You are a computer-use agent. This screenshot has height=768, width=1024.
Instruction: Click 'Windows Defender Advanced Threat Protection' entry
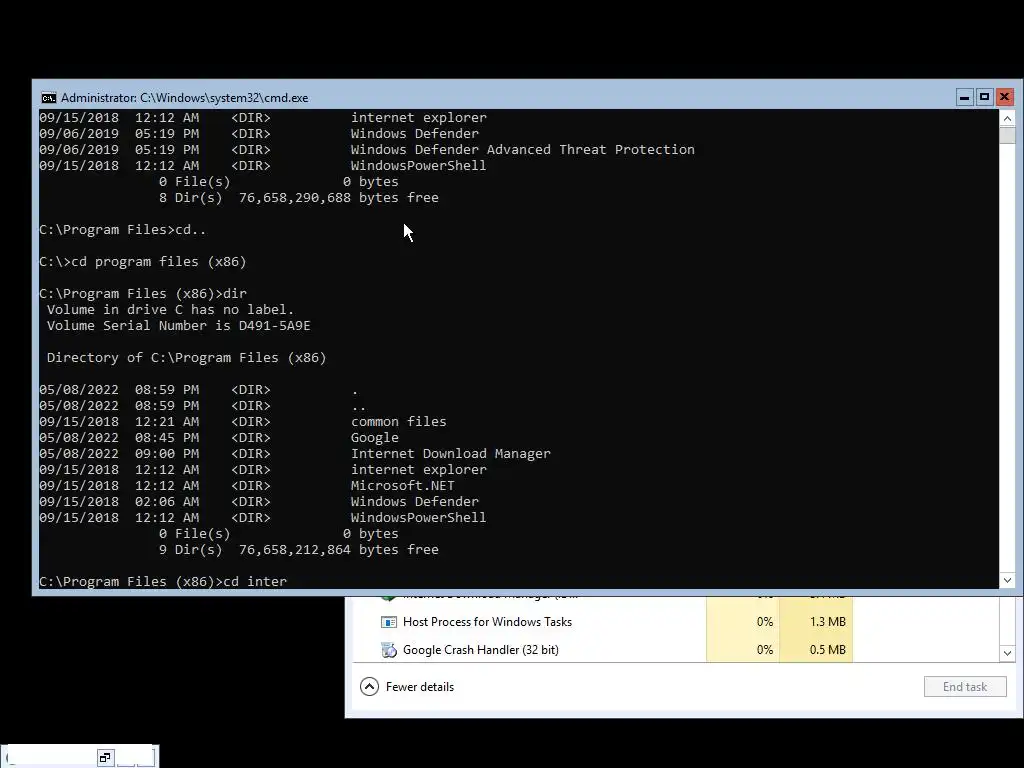pyautogui.click(x=522, y=150)
